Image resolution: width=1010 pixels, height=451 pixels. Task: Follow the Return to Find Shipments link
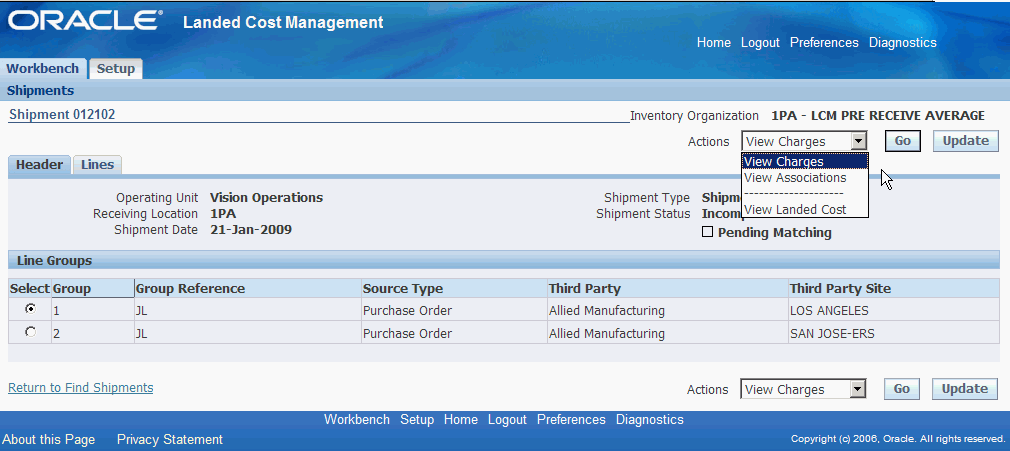[x=81, y=388]
